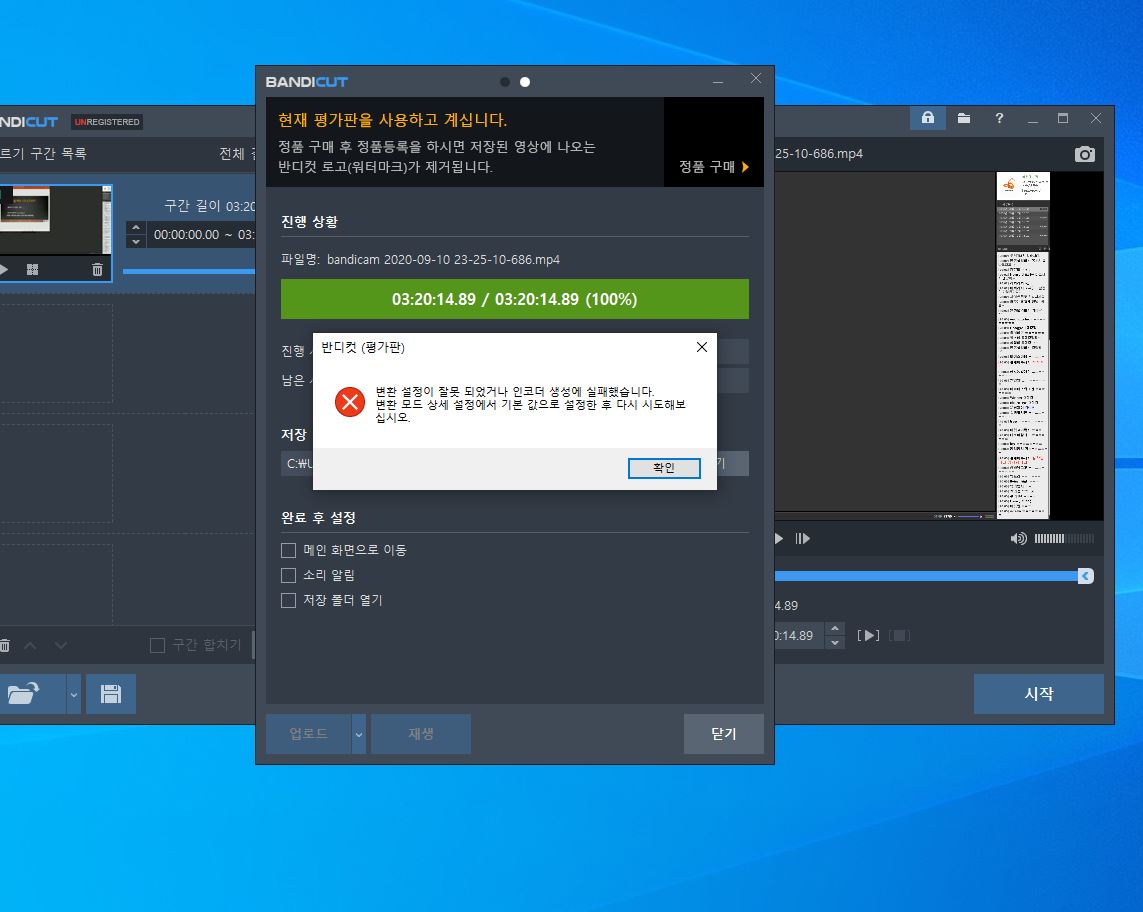Open the 정품 구매 purchase link

click(714, 167)
